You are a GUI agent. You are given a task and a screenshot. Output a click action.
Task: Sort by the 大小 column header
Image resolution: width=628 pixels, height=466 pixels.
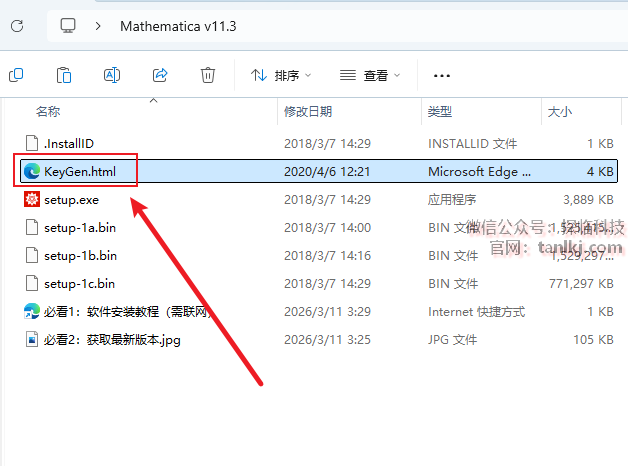[560, 111]
